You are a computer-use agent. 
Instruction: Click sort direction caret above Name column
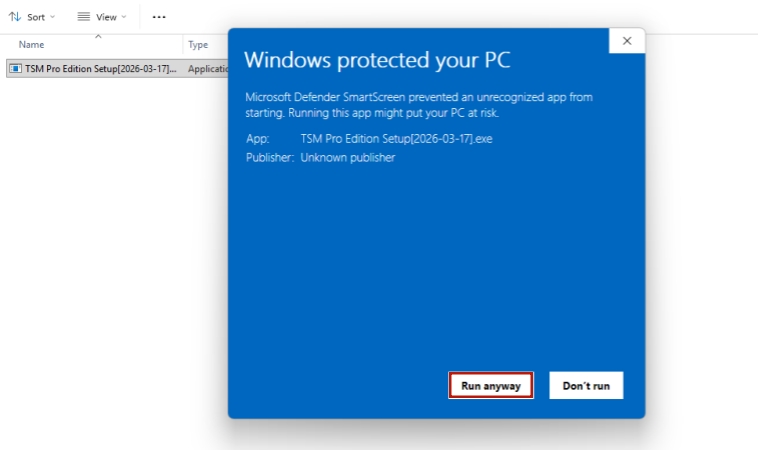point(98,36)
